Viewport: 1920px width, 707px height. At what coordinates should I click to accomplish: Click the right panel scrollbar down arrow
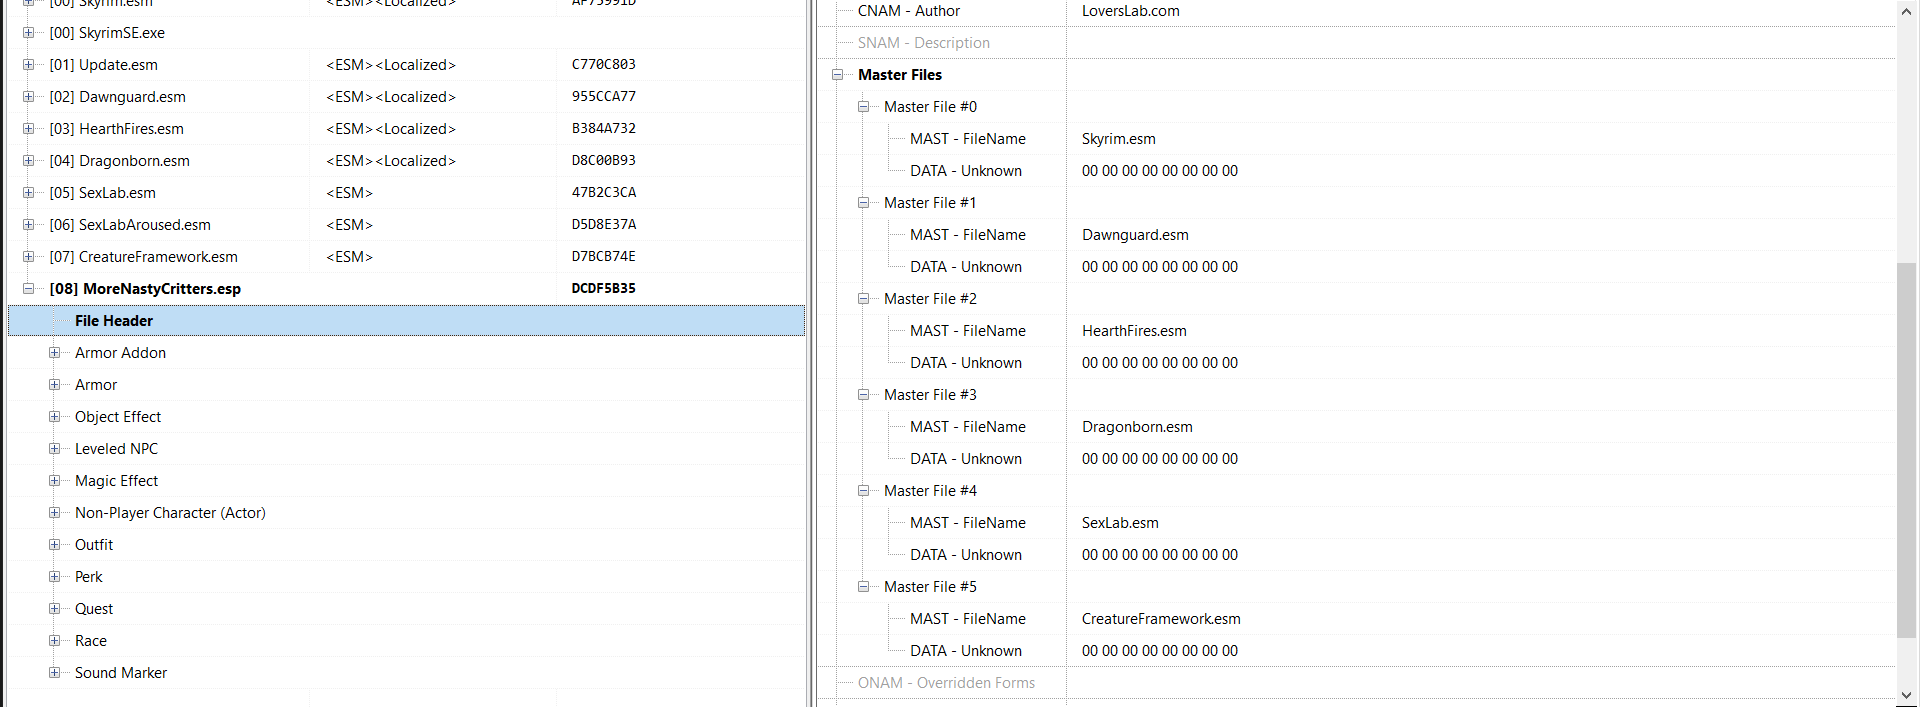[x=1907, y=695]
